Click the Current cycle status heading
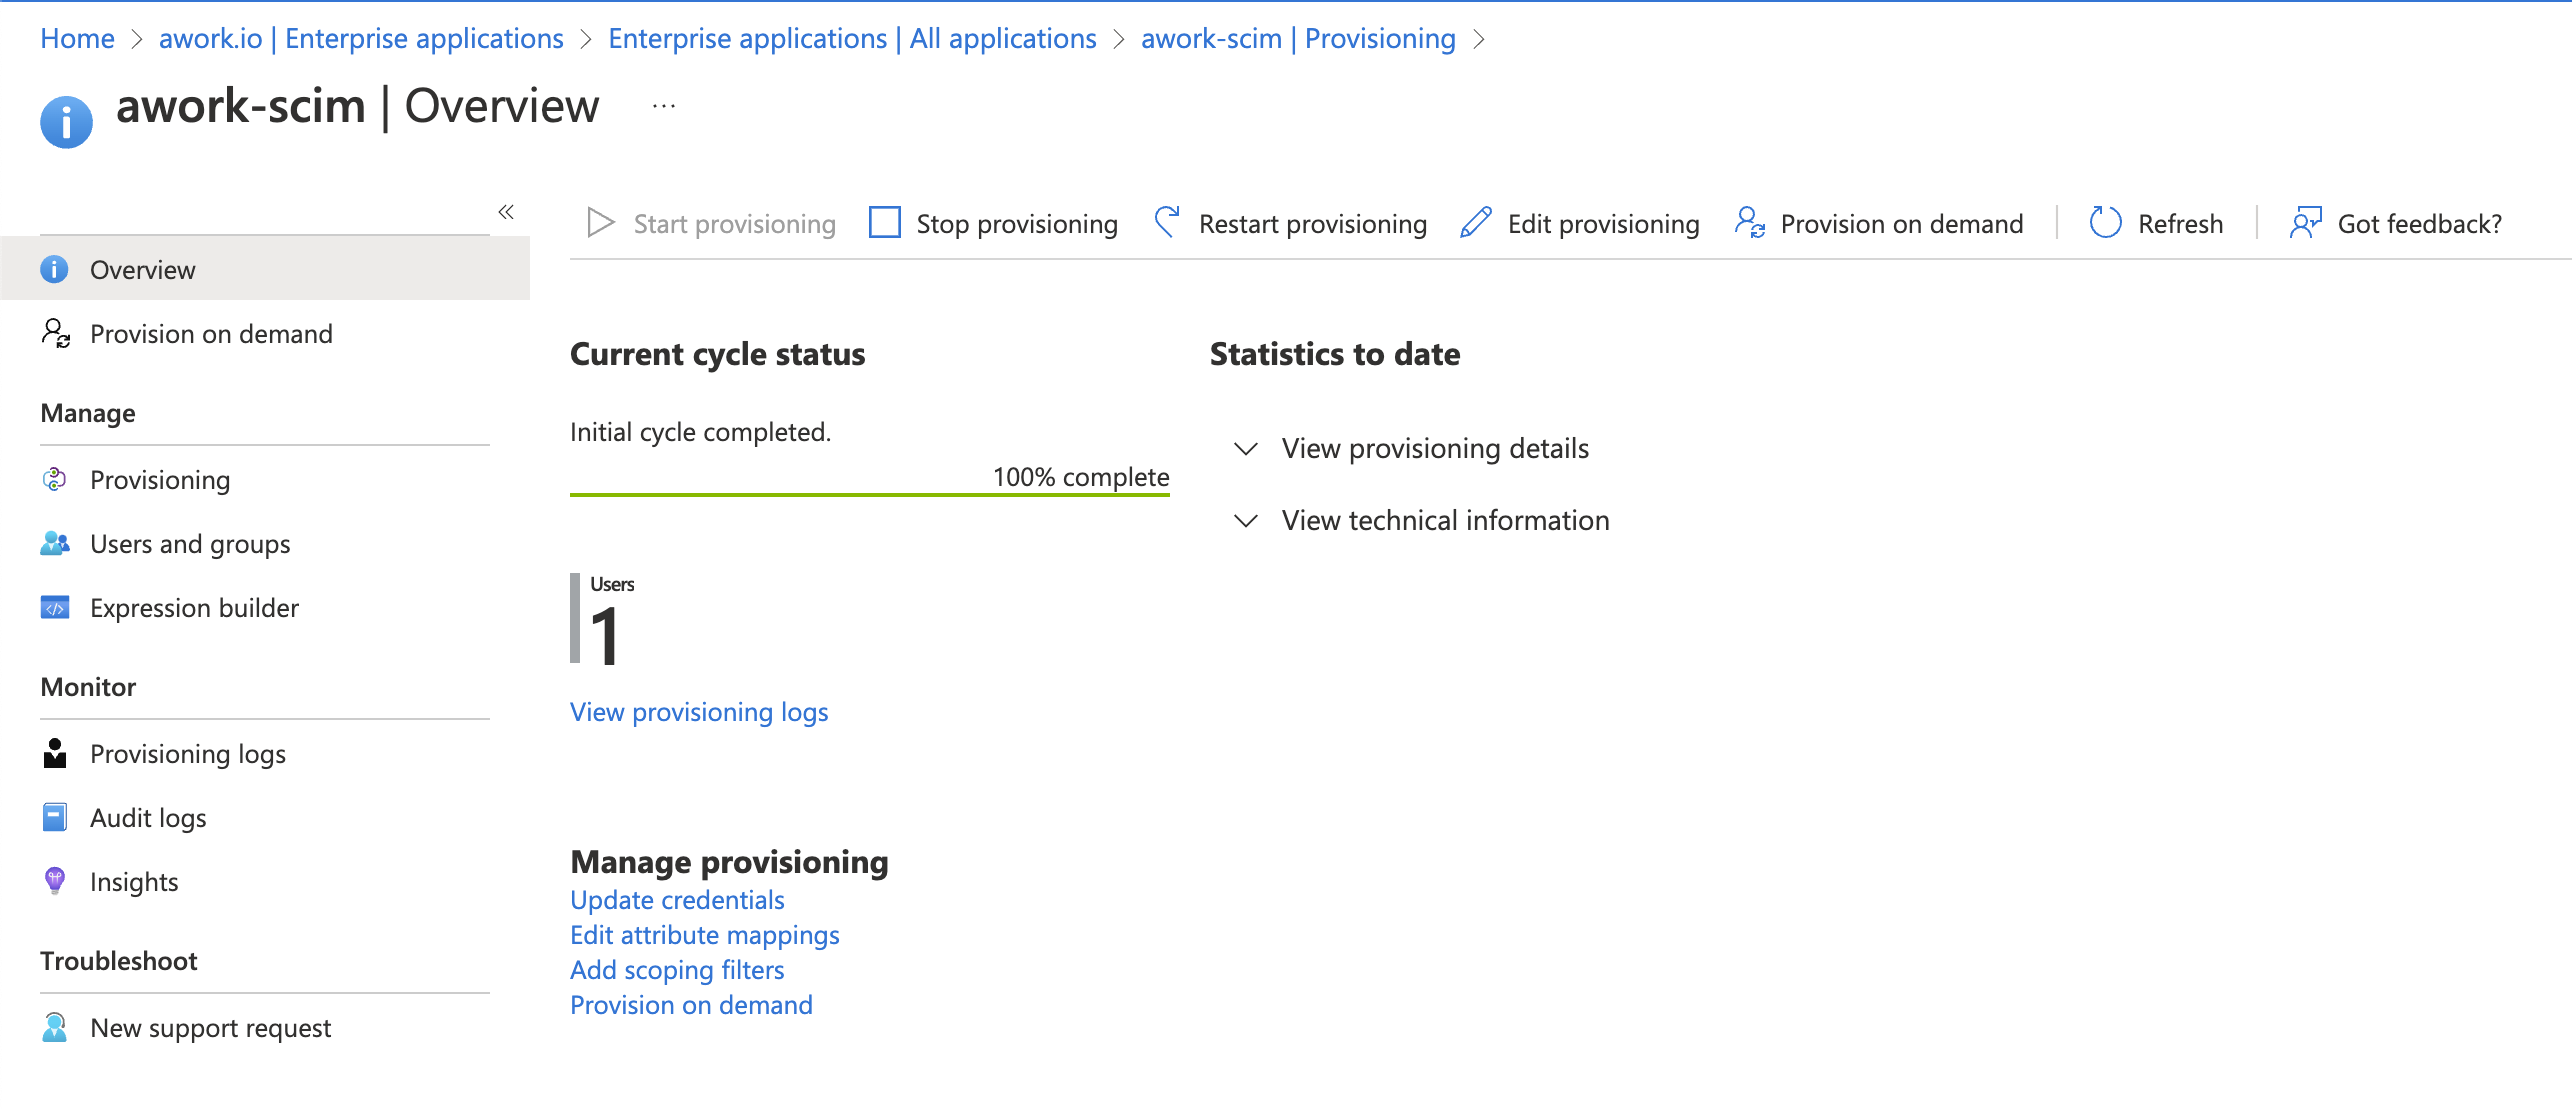2572x1110 pixels. coord(717,354)
